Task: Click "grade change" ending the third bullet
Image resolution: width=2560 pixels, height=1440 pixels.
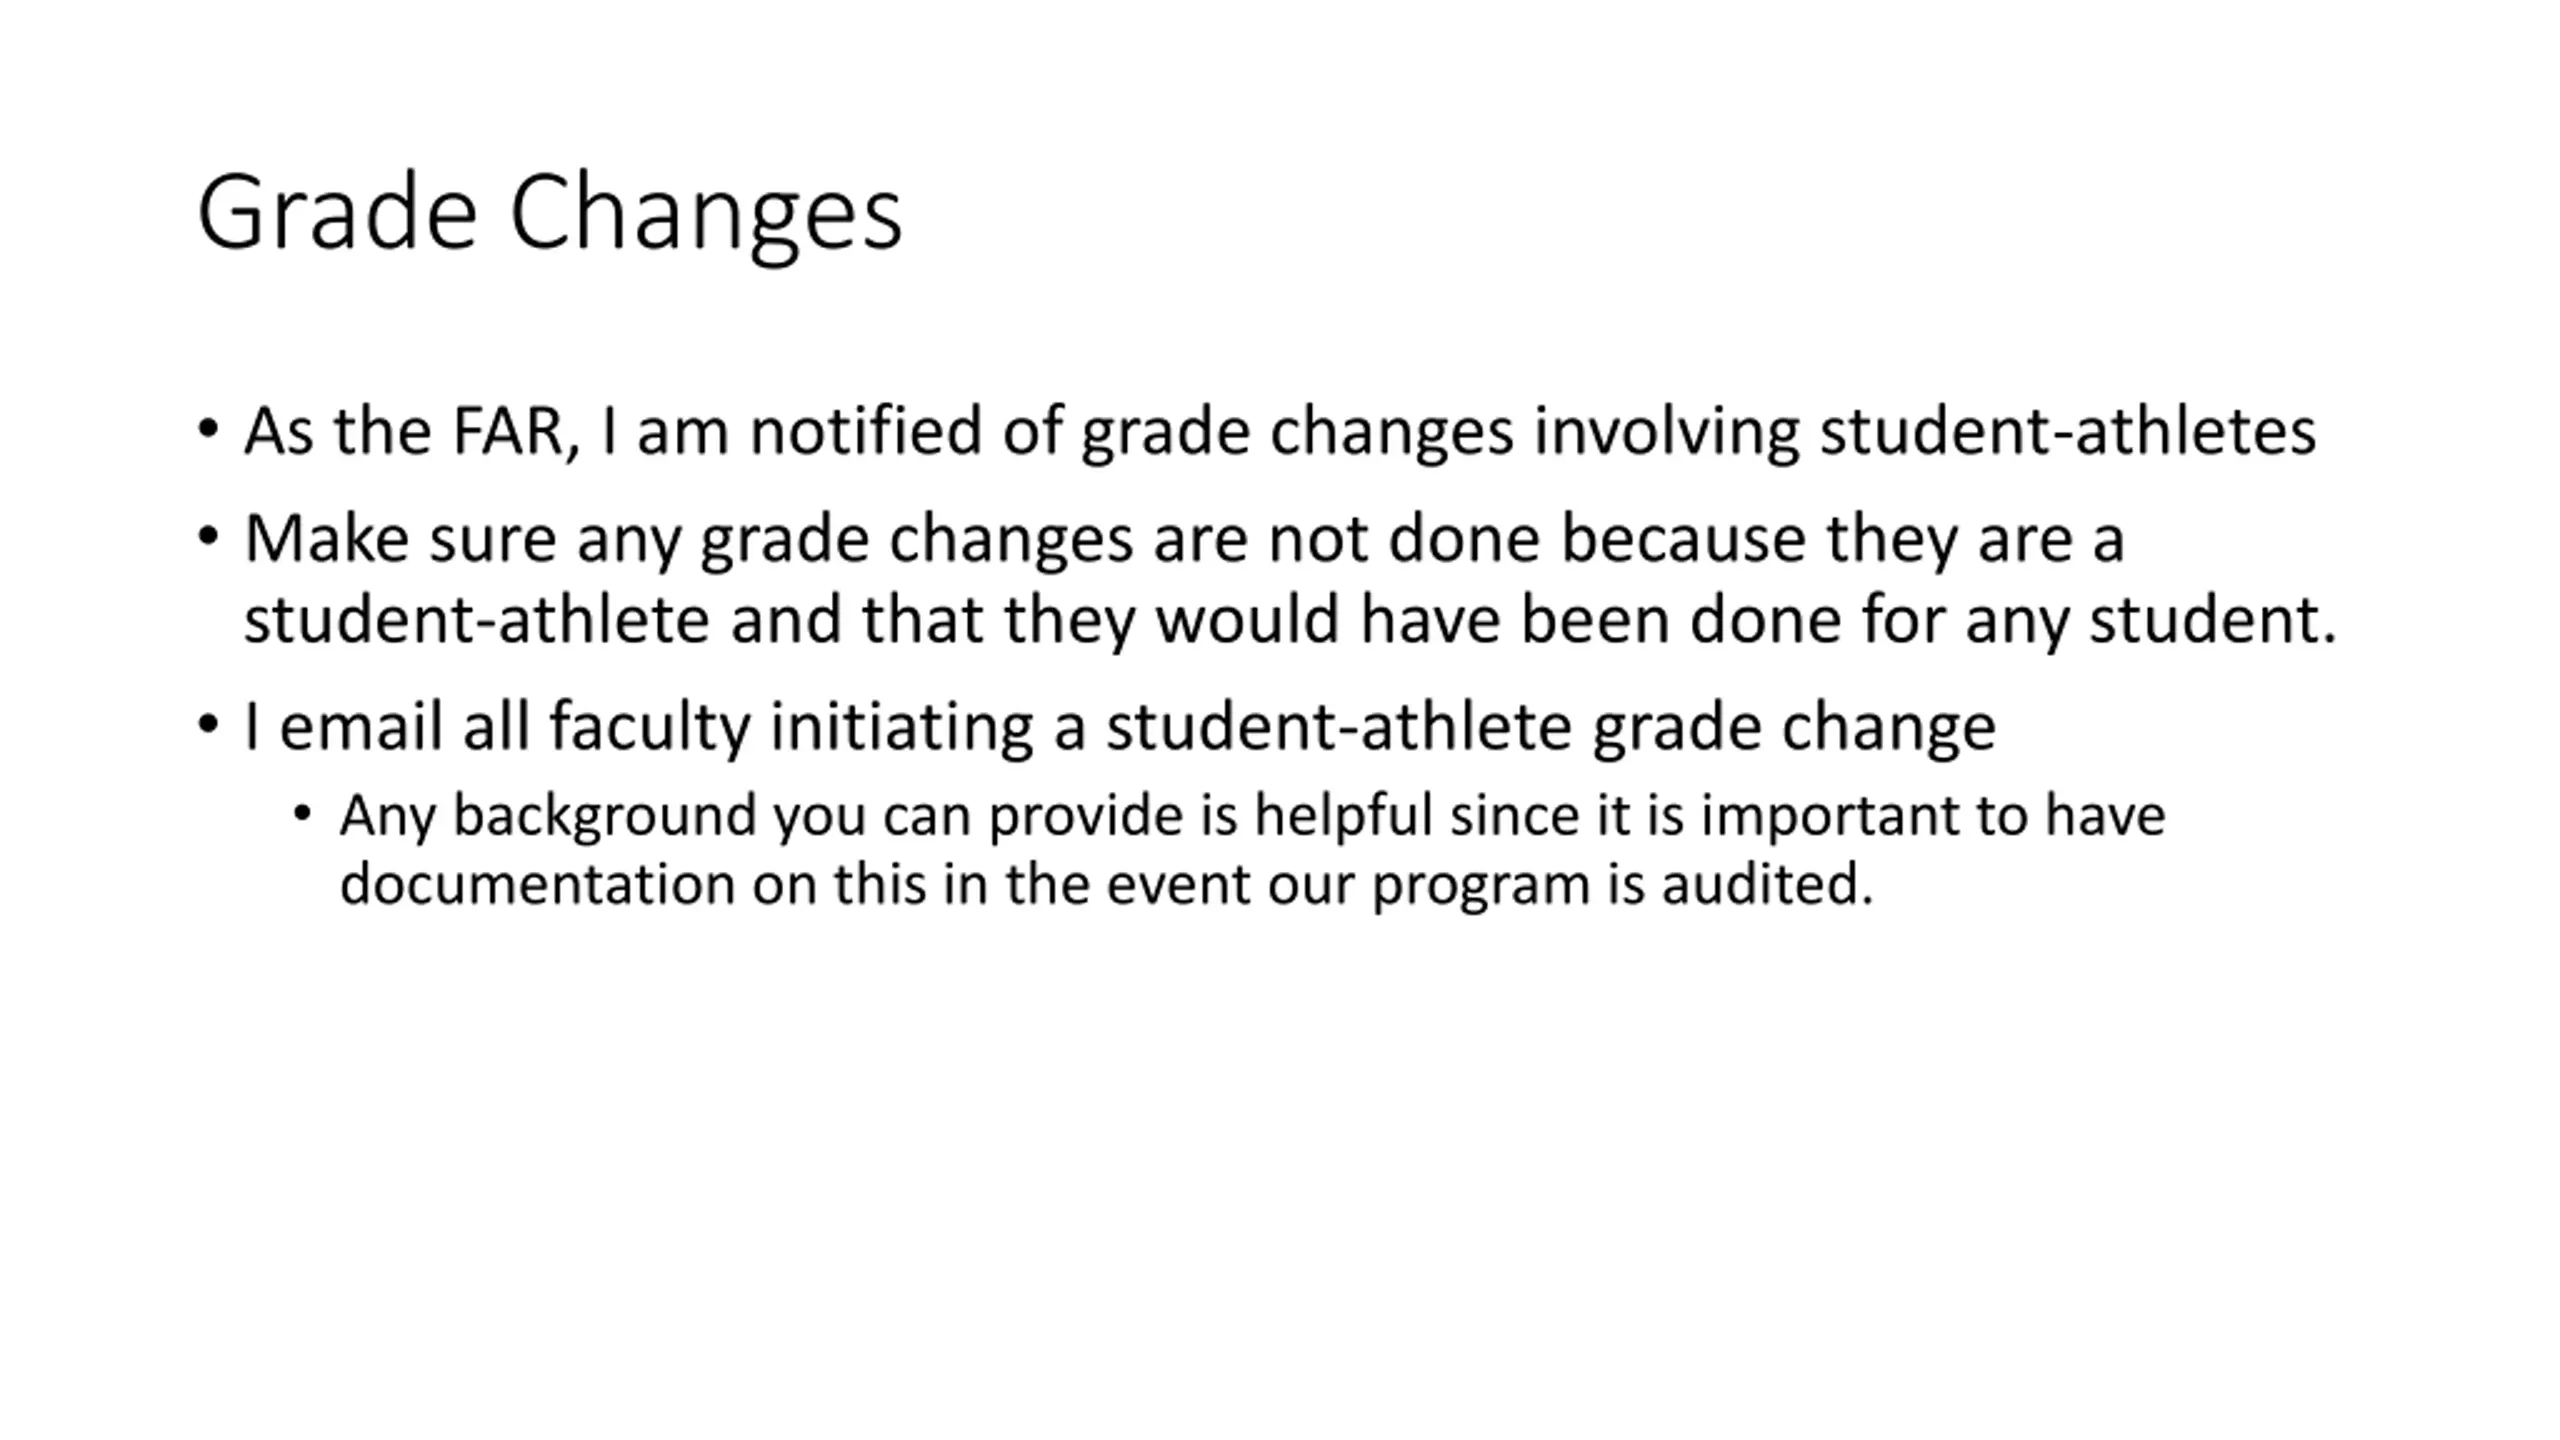Action: 1794,729
